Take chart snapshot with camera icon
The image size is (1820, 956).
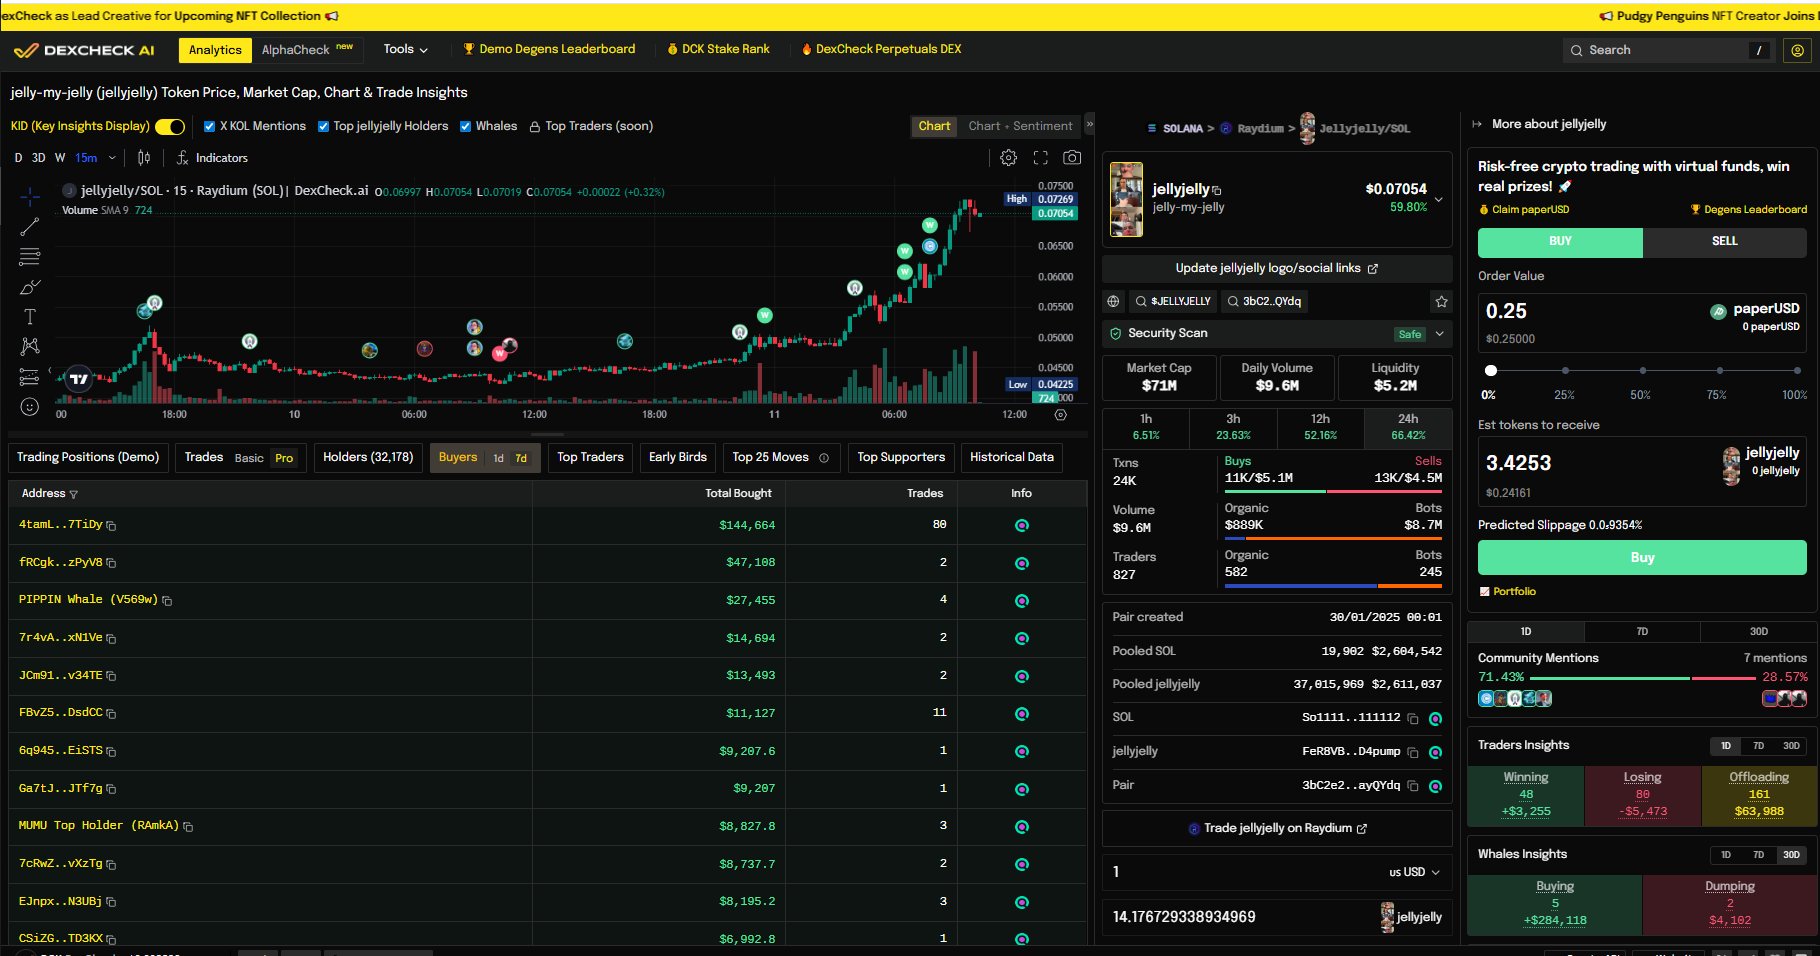click(1072, 158)
